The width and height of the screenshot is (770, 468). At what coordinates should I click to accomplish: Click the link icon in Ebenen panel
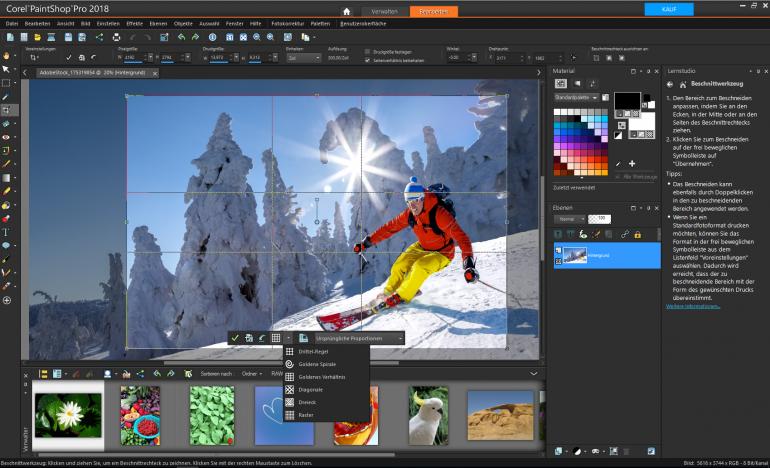point(624,235)
